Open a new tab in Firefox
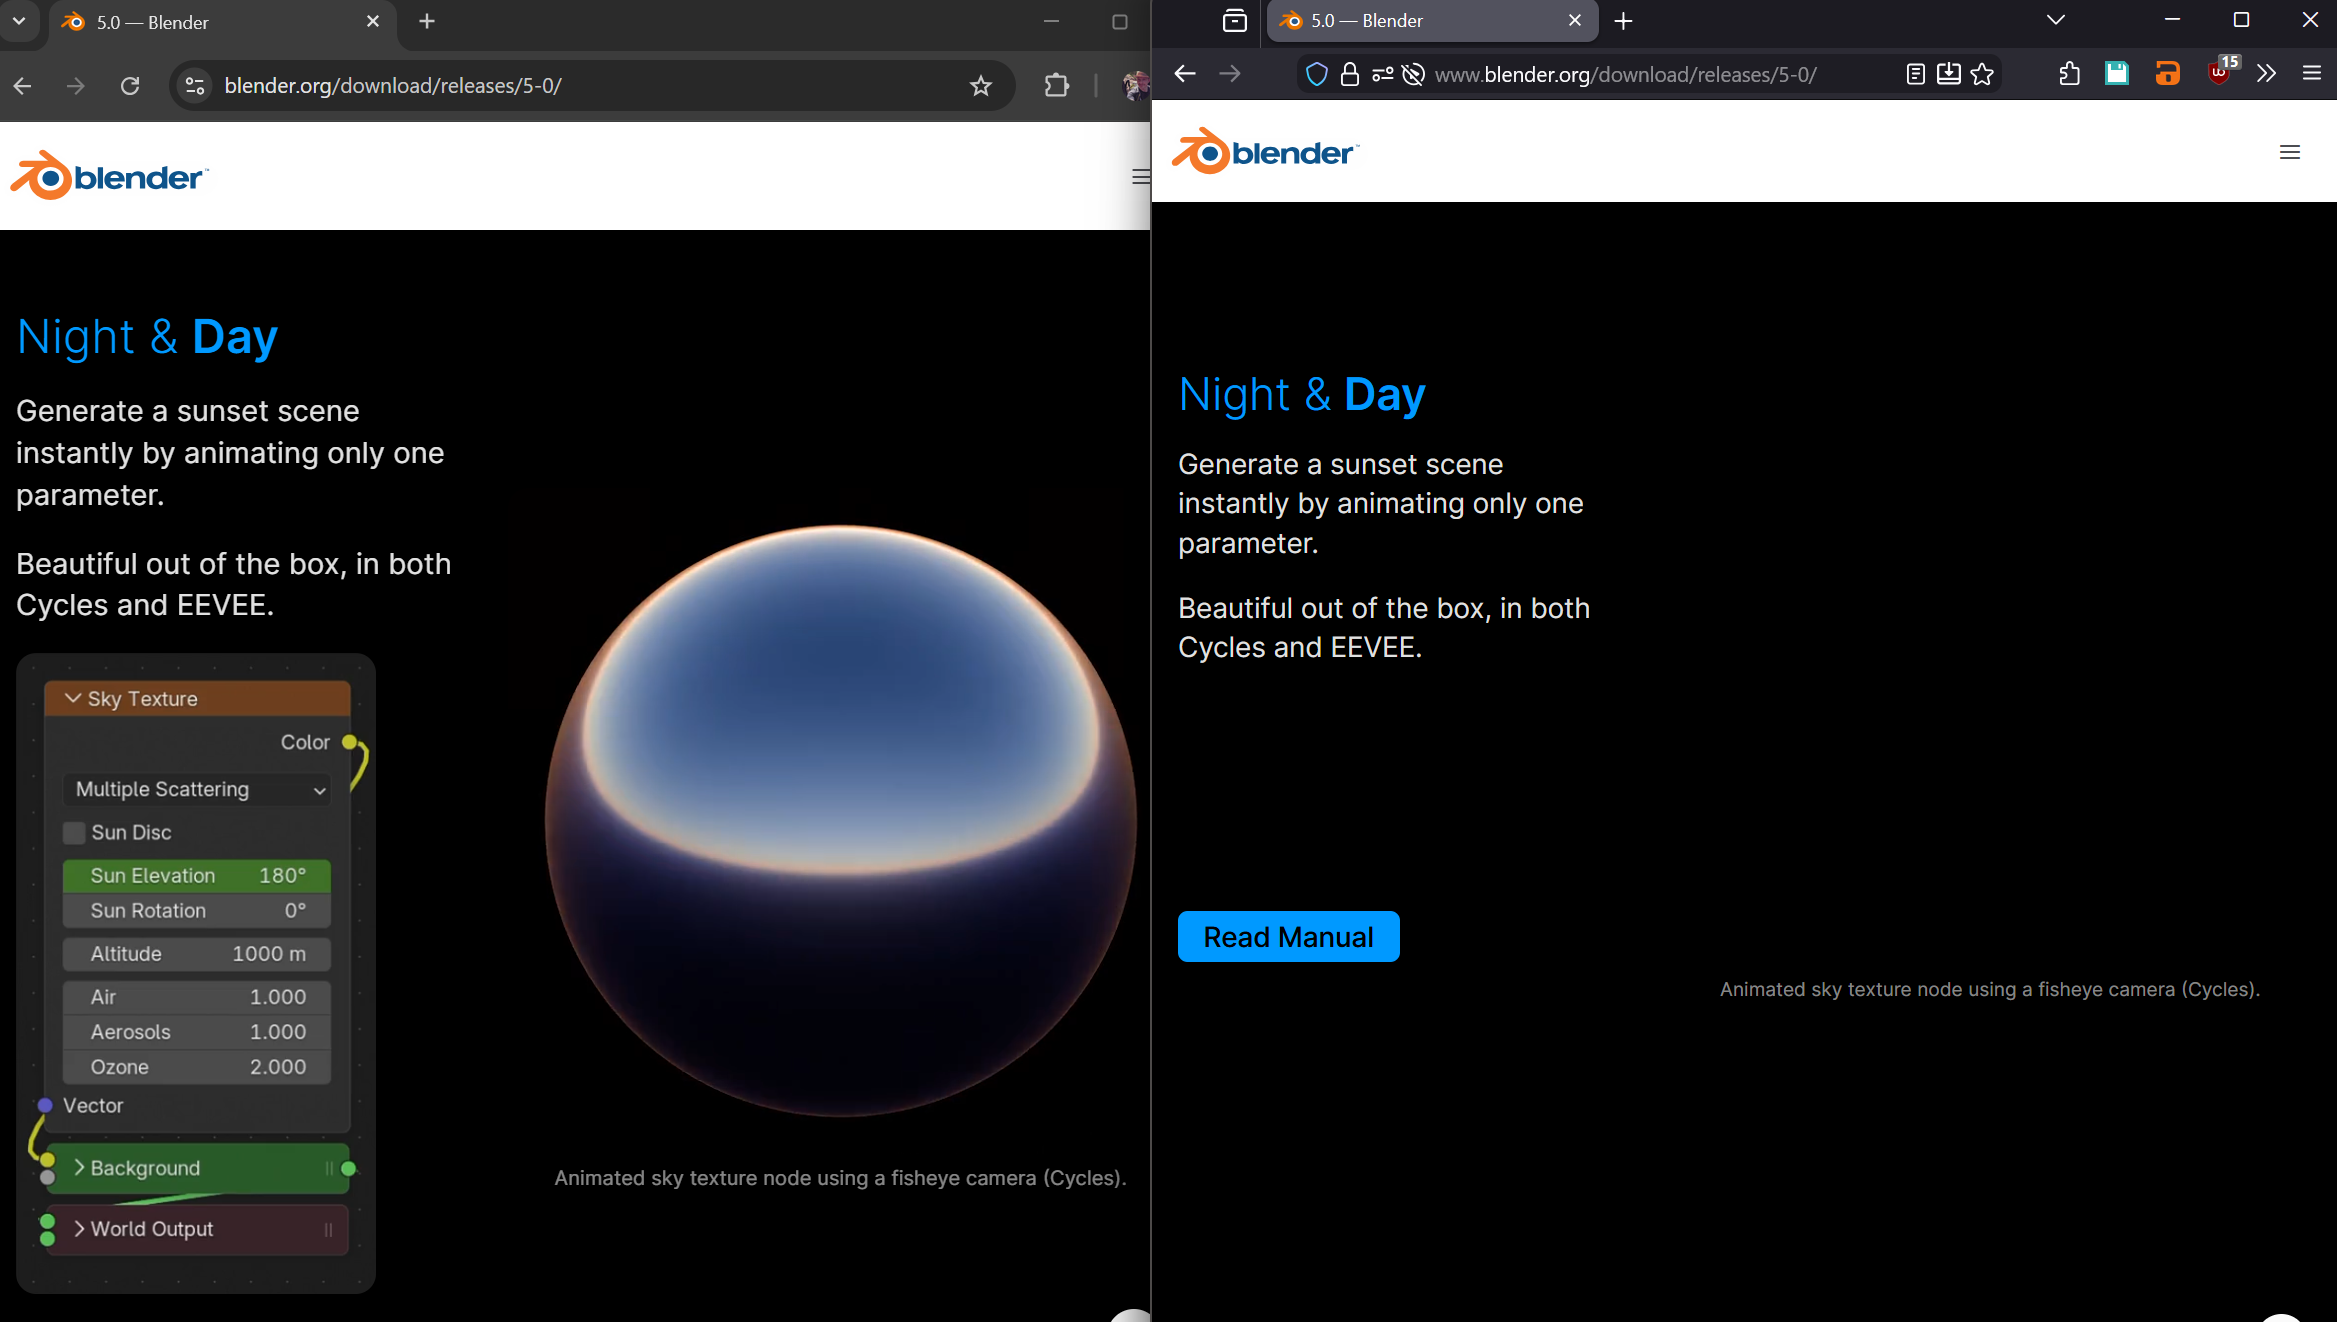 click(1623, 21)
